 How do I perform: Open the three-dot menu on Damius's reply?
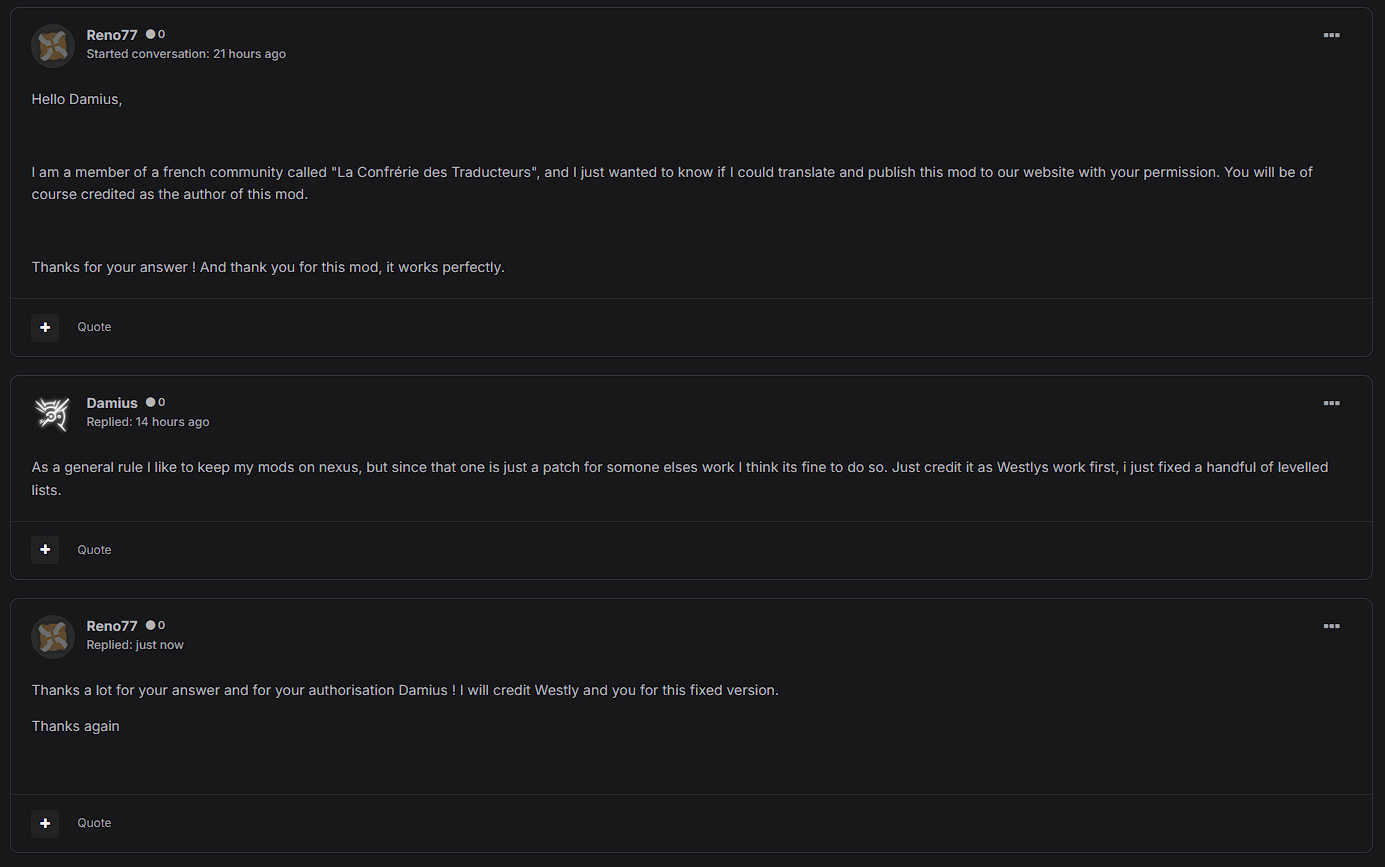click(1331, 403)
